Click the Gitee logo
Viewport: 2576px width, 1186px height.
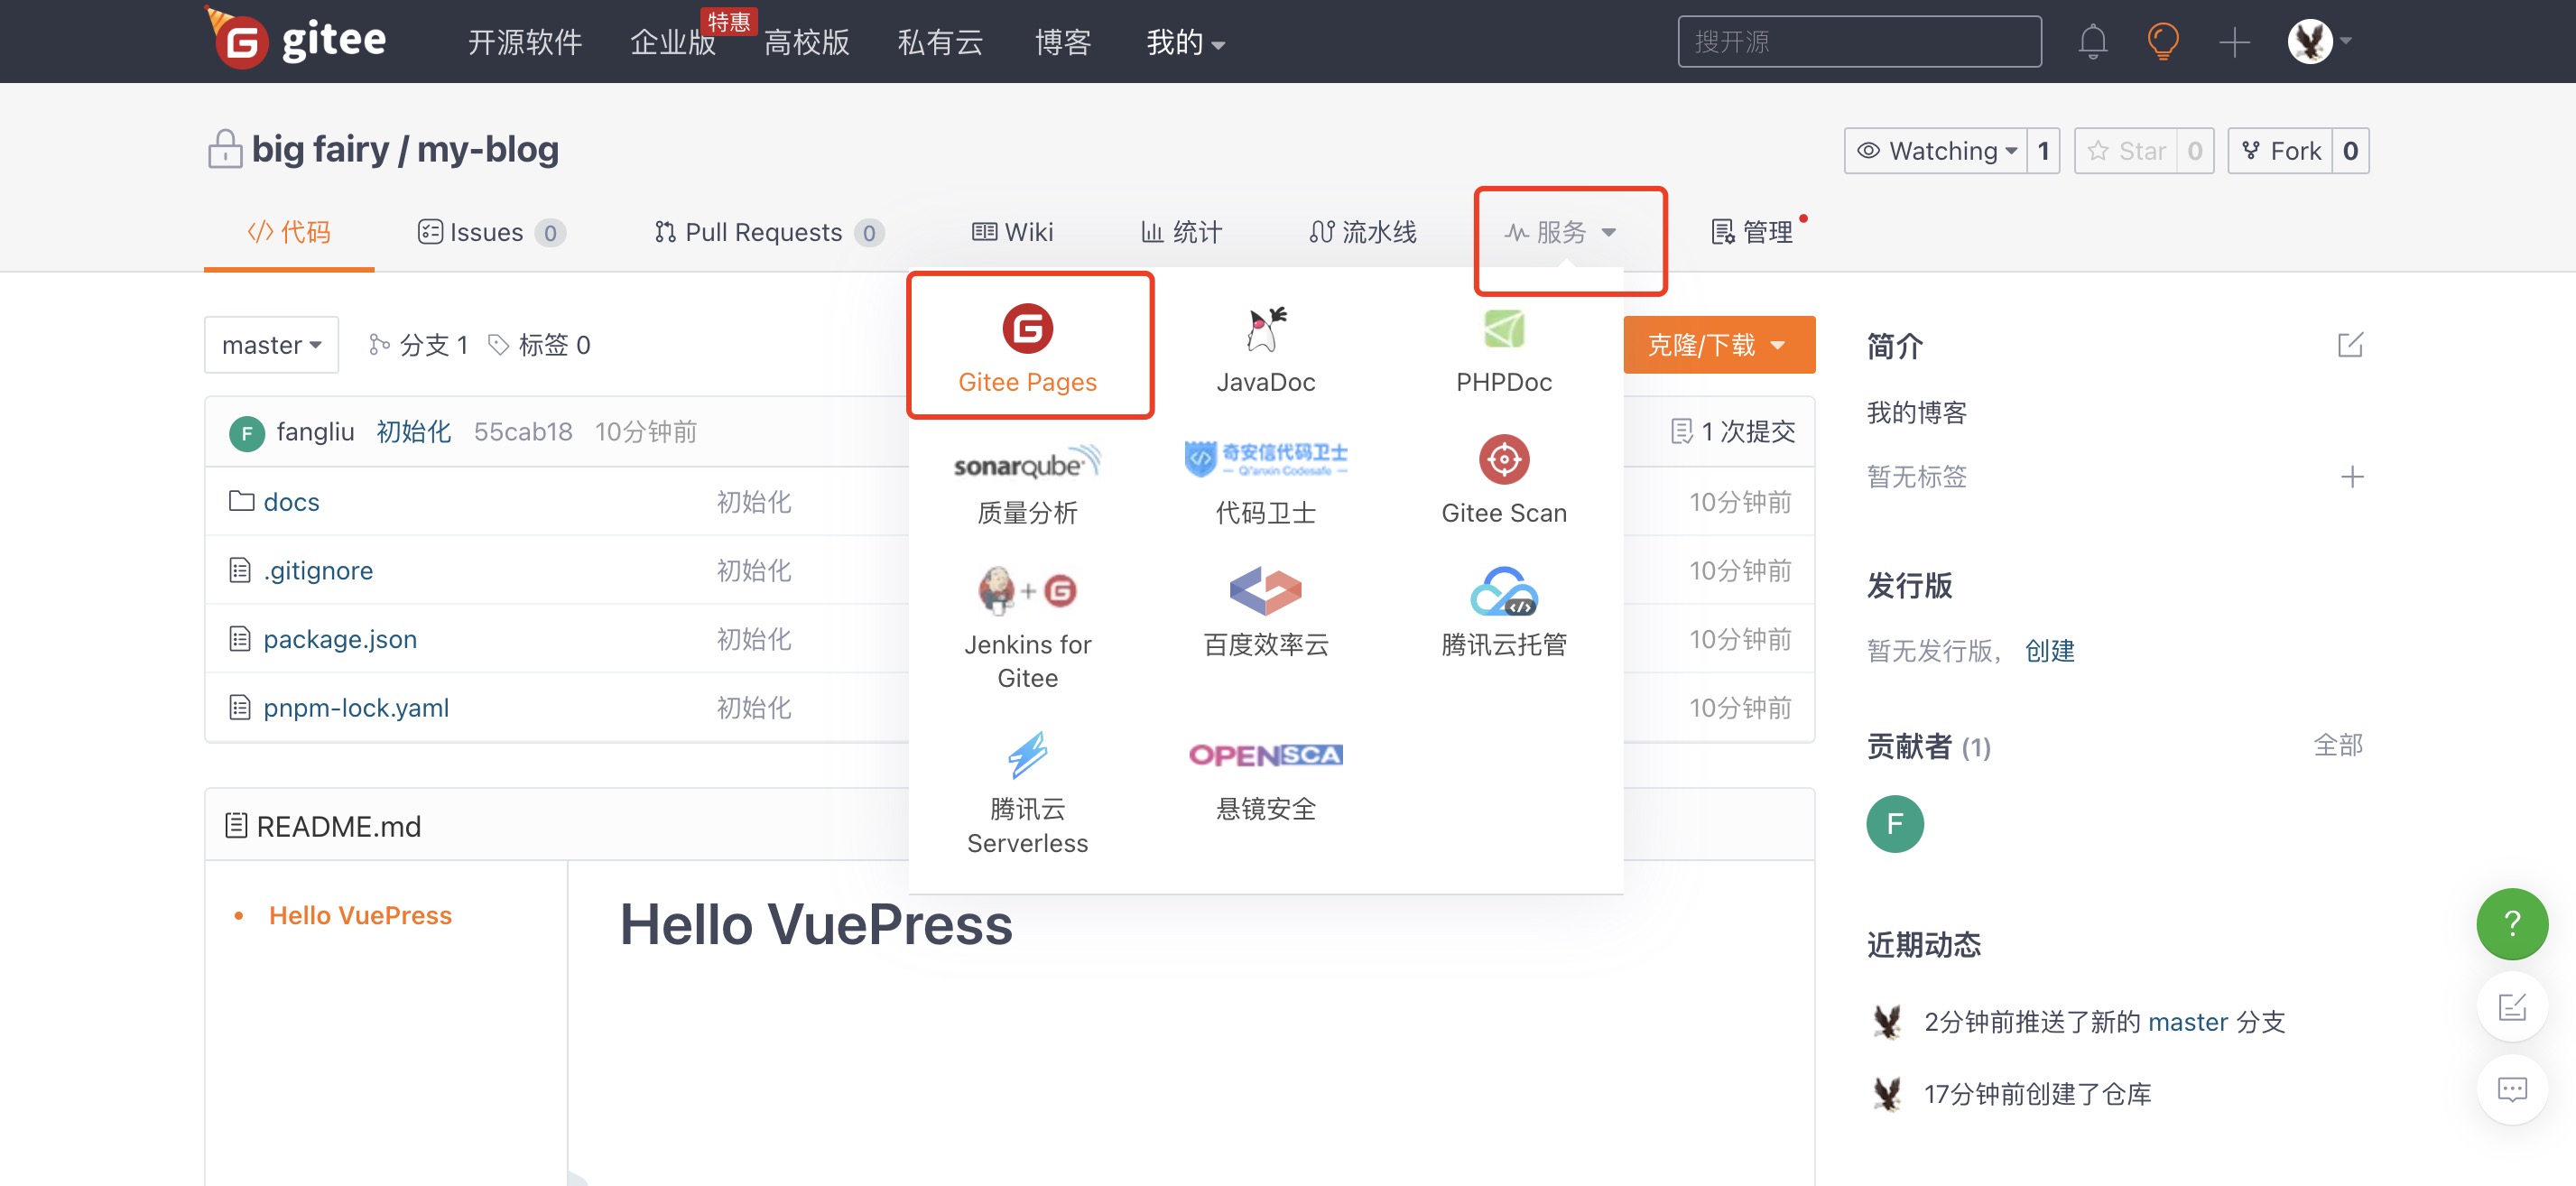(295, 40)
